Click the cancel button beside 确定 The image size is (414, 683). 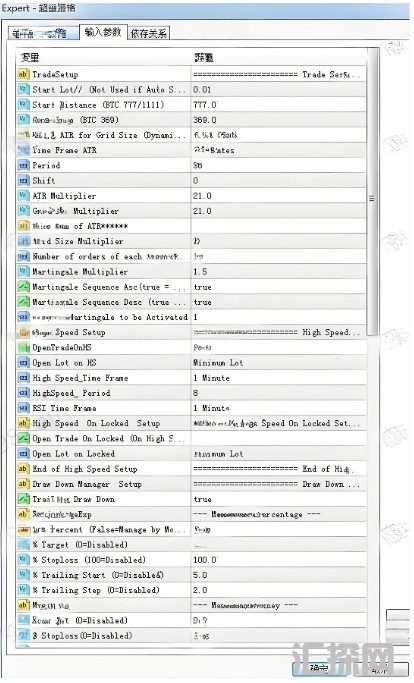click(x=377, y=668)
